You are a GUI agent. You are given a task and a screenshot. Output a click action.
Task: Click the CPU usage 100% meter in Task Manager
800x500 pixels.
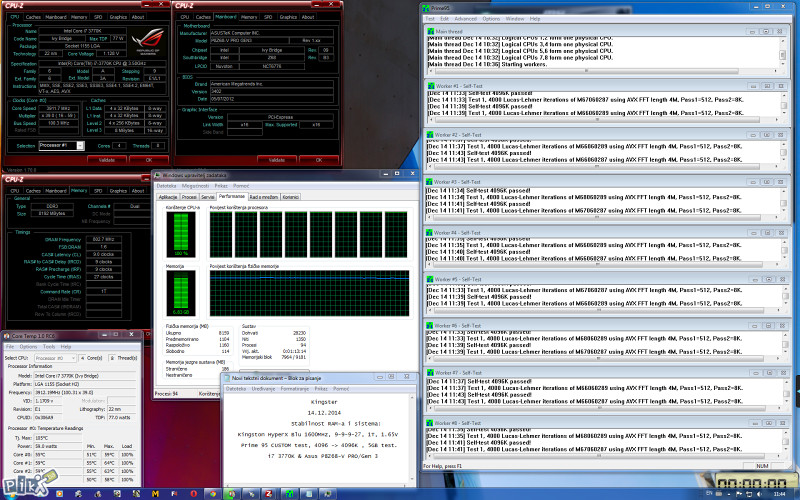(181, 234)
